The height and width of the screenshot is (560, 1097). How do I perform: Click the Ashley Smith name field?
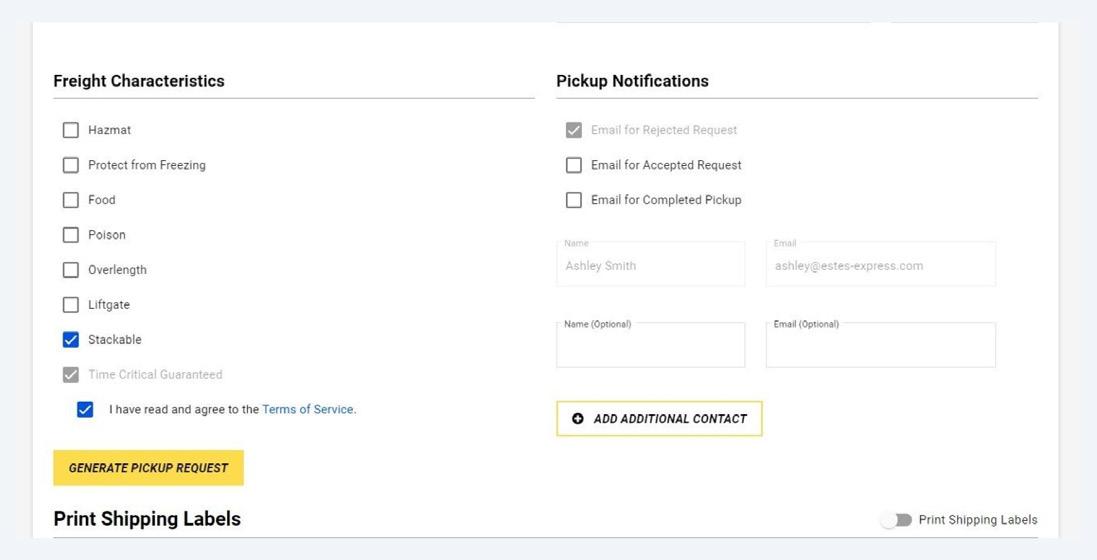650,266
